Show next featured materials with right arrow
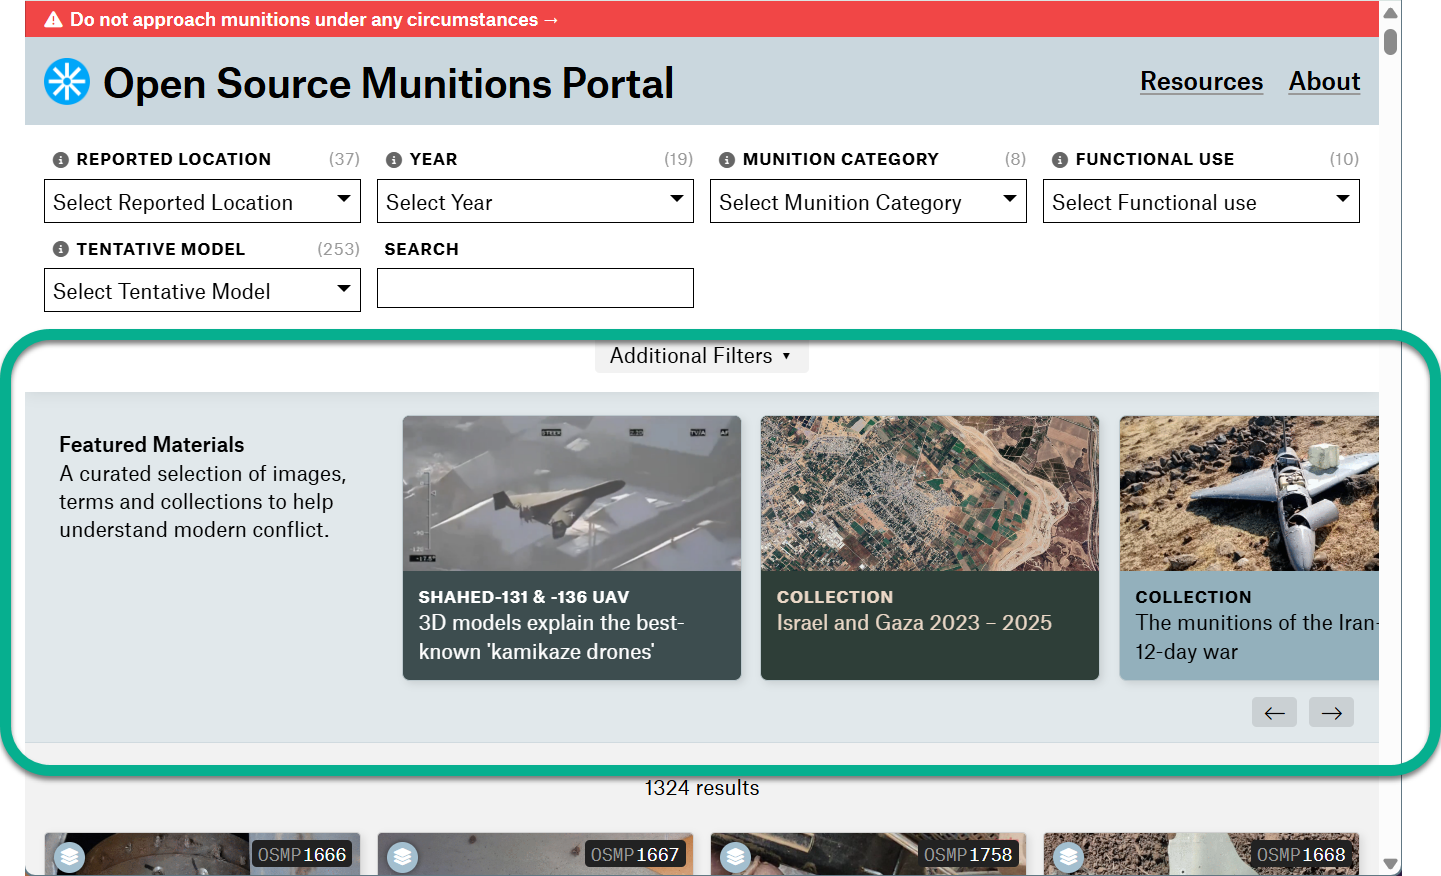The height and width of the screenshot is (876, 1441). tap(1331, 713)
